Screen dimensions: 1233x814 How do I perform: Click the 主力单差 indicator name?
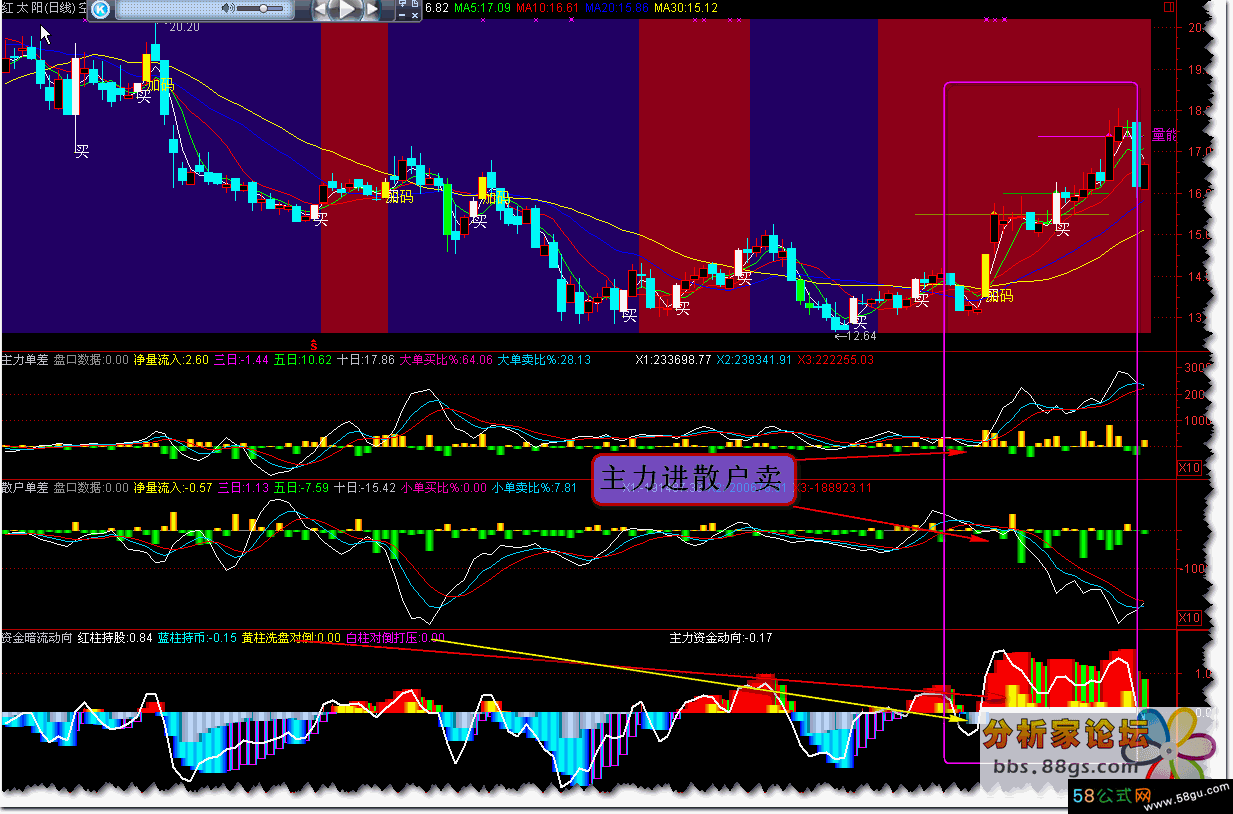pos(25,359)
